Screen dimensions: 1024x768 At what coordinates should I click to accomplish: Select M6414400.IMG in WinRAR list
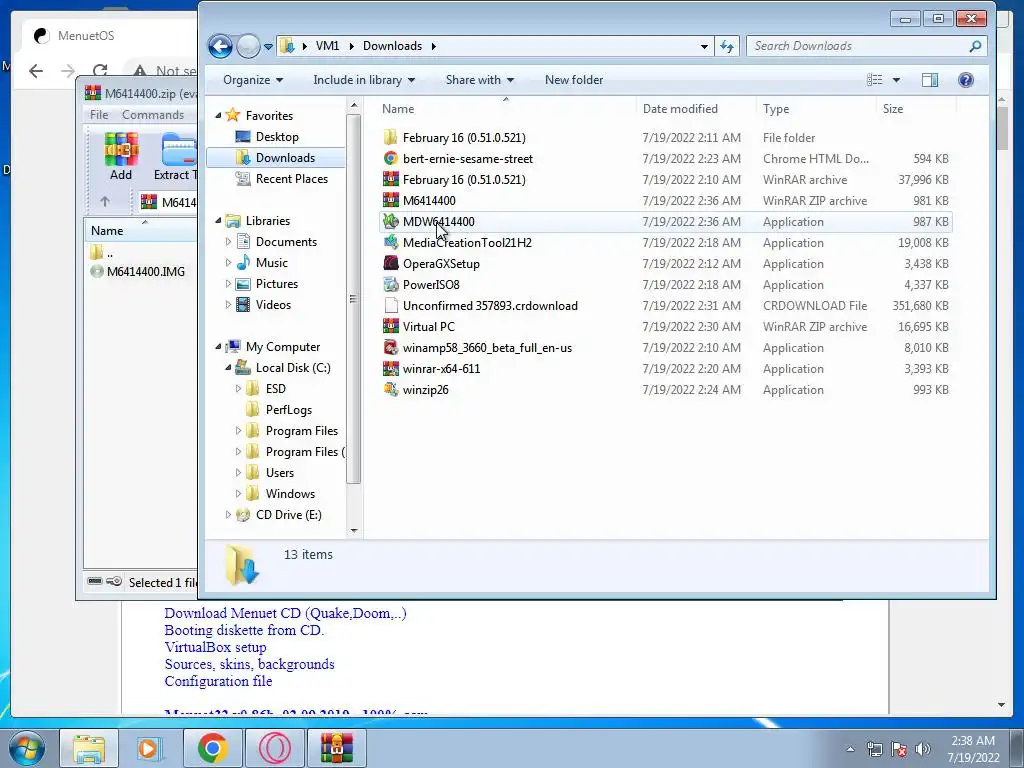pyautogui.click(x=146, y=272)
